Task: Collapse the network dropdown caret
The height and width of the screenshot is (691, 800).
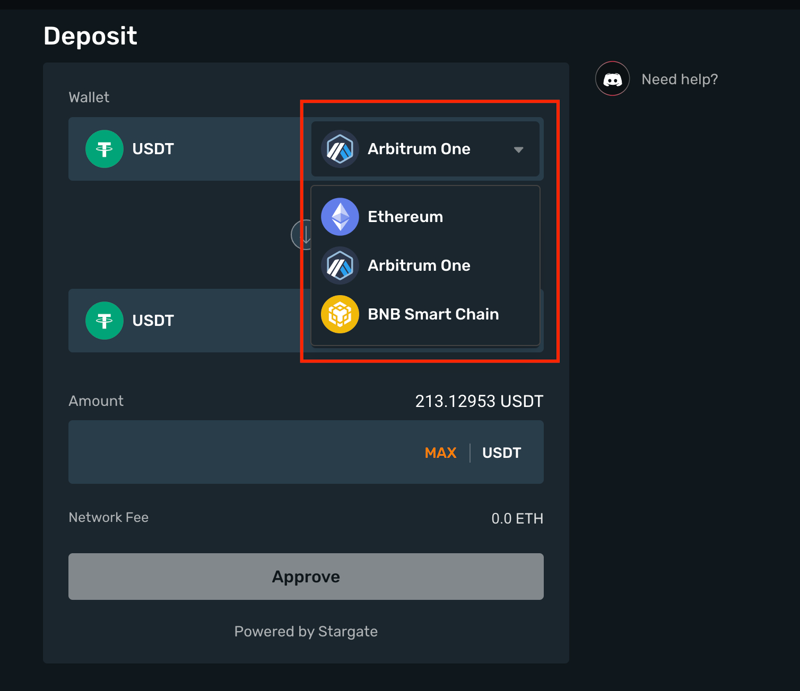Action: (x=518, y=150)
